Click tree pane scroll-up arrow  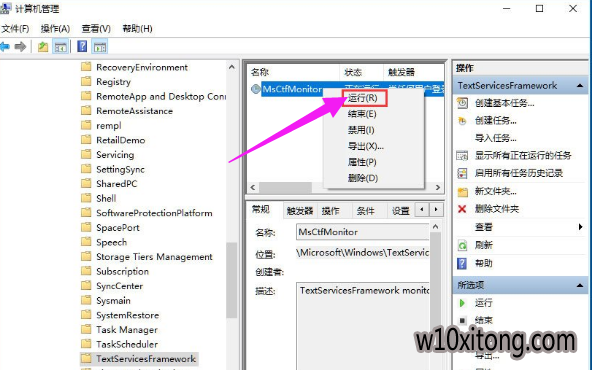pos(231,67)
